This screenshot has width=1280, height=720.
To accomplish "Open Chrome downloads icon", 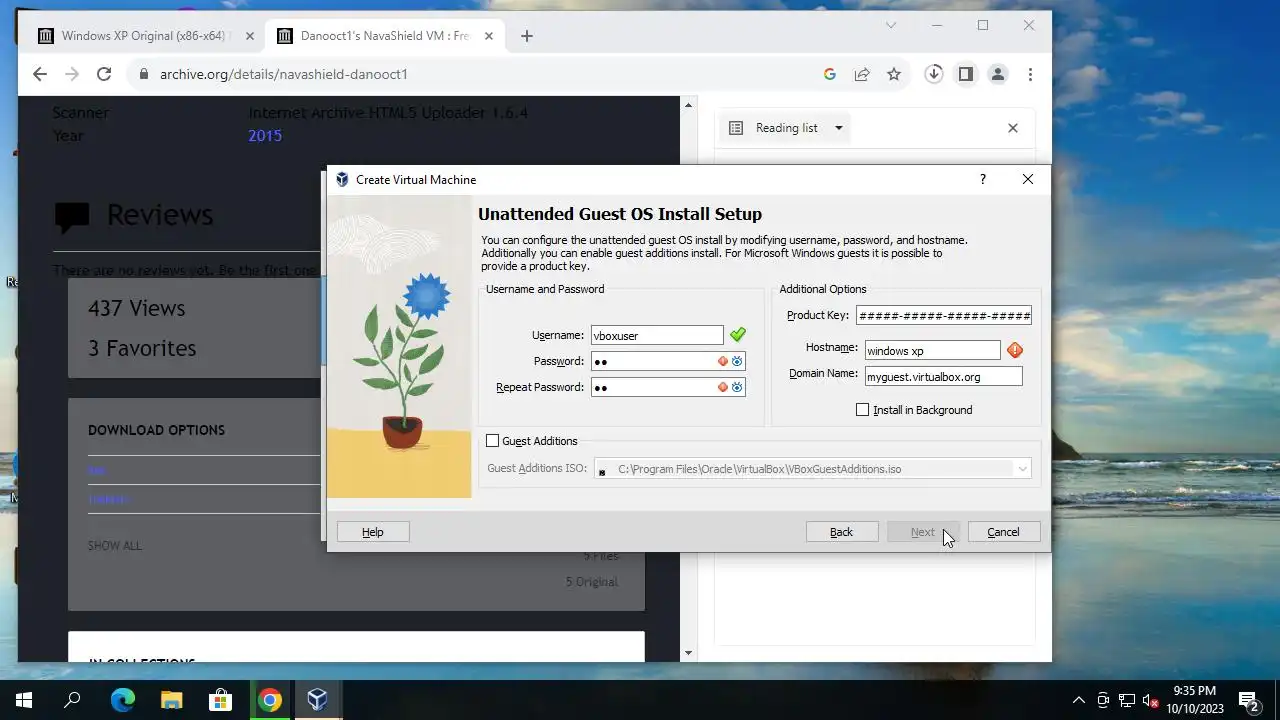I will [x=934, y=74].
